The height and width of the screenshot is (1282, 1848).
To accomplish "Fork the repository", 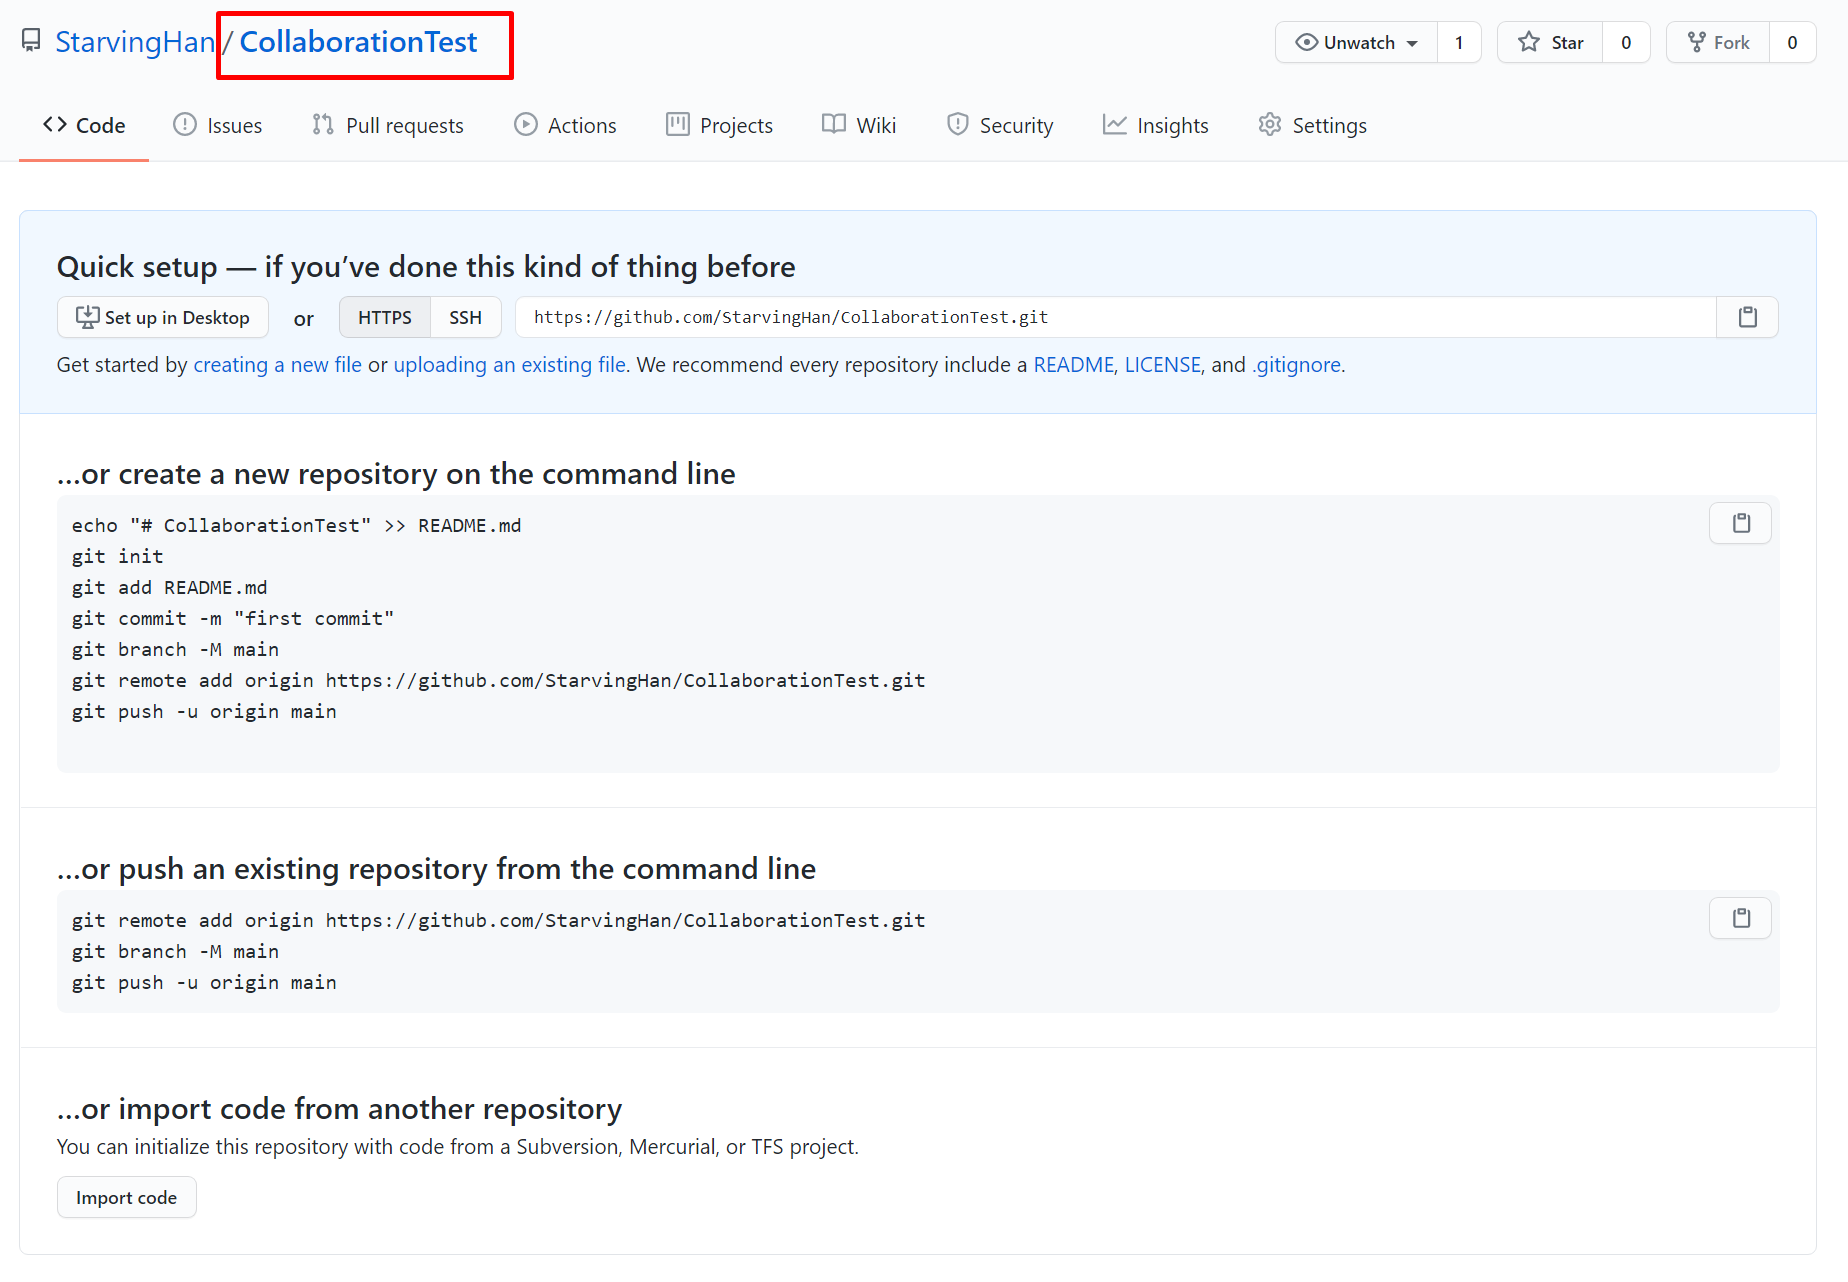I will pyautogui.click(x=1718, y=42).
